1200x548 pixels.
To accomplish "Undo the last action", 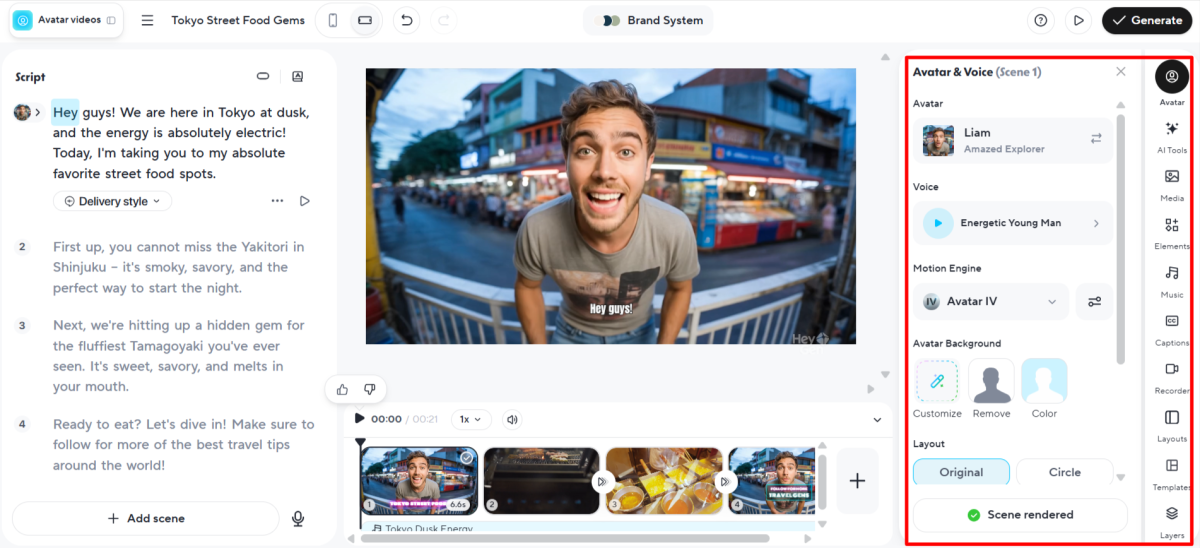I will click(405, 20).
